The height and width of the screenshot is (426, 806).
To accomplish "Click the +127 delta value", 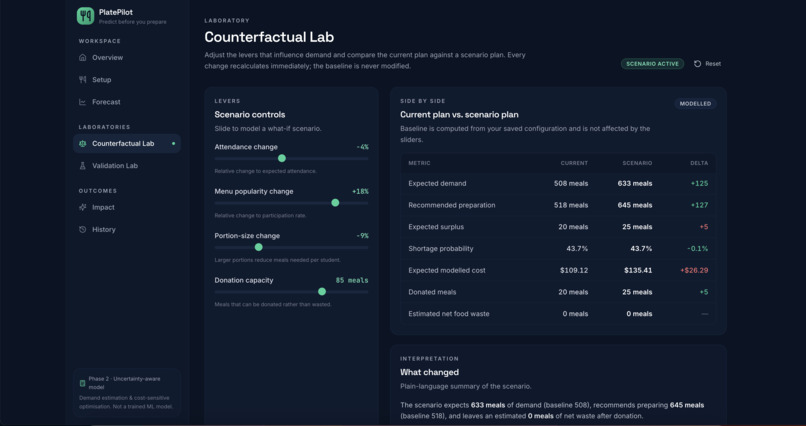I will click(x=699, y=205).
